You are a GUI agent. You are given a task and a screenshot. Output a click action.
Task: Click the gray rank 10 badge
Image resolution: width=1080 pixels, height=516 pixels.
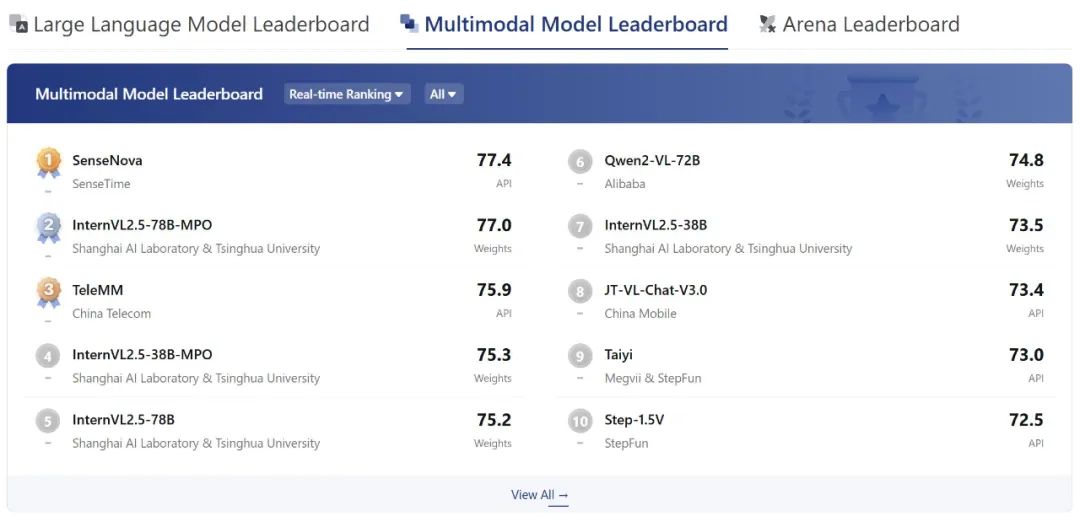click(x=580, y=421)
